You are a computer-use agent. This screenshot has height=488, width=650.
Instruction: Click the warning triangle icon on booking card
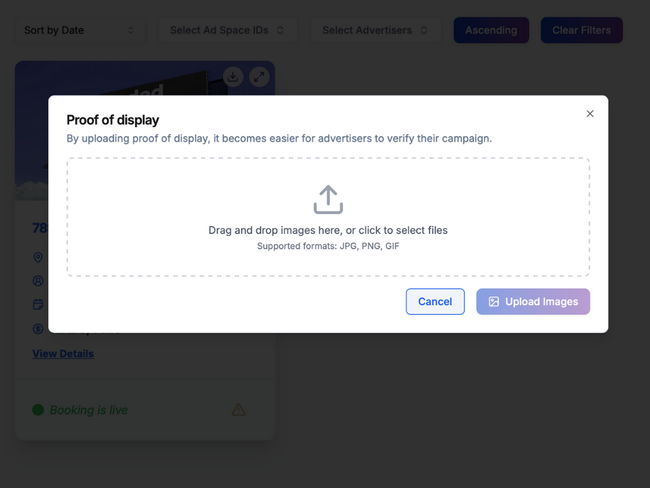(239, 409)
